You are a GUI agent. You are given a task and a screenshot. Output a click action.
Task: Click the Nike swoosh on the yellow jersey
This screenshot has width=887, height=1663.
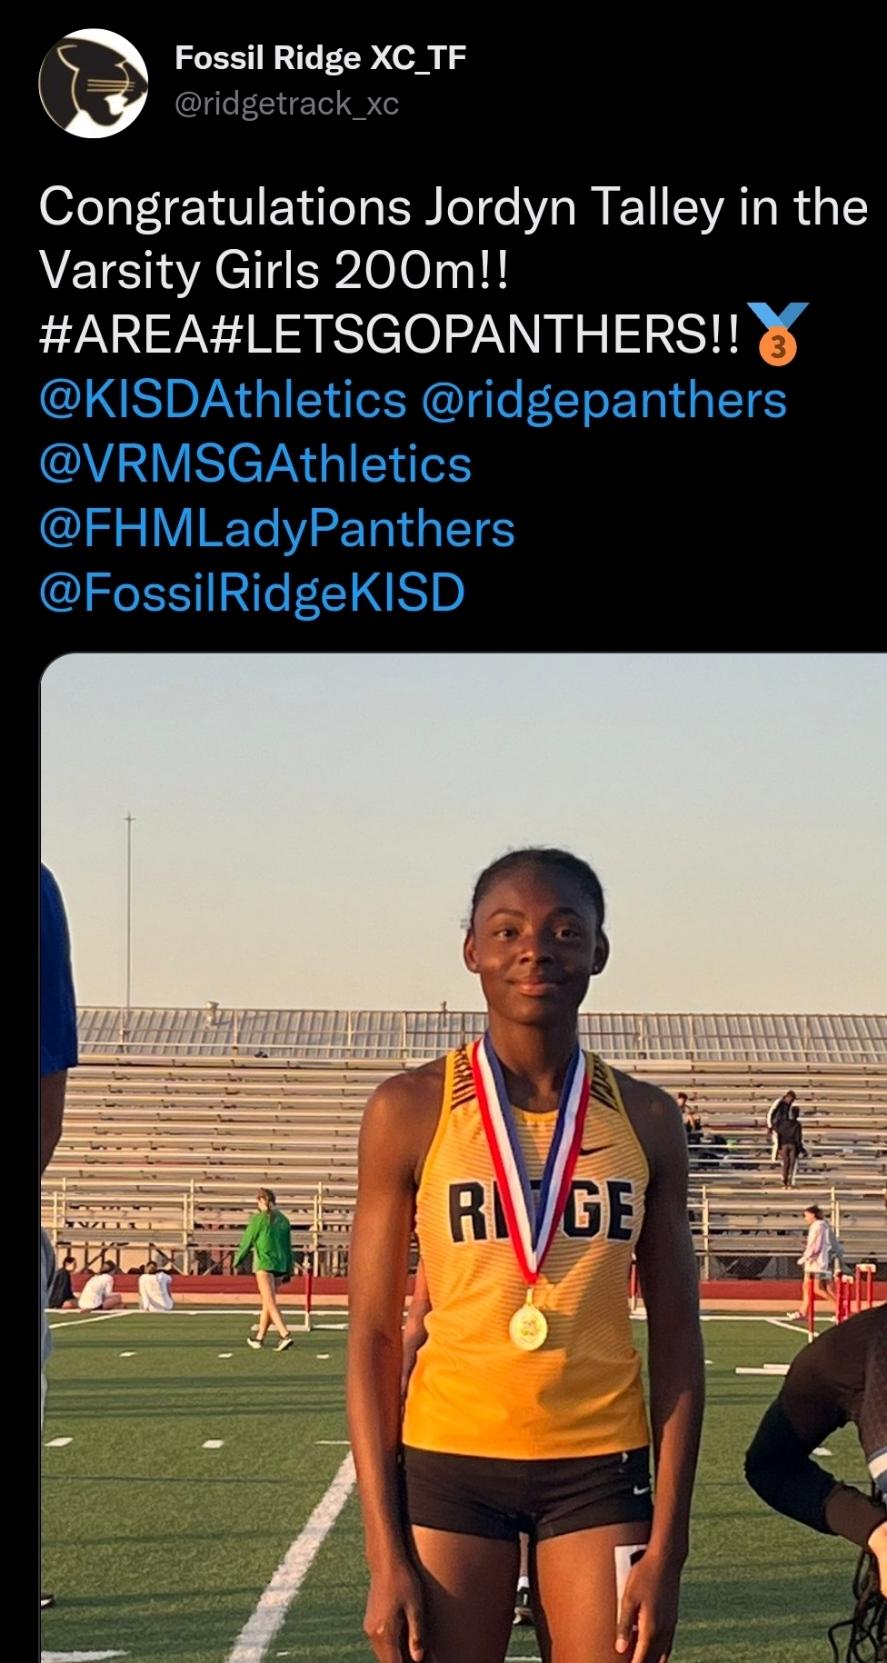coord(594,1154)
